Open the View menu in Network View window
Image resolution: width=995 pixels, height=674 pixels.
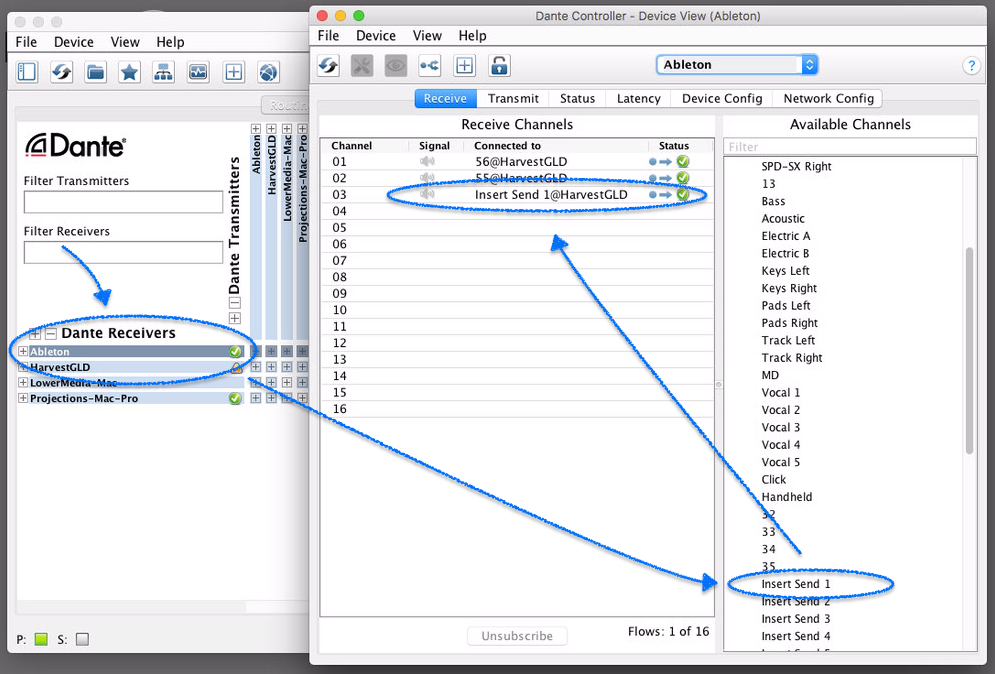click(125, 42)
